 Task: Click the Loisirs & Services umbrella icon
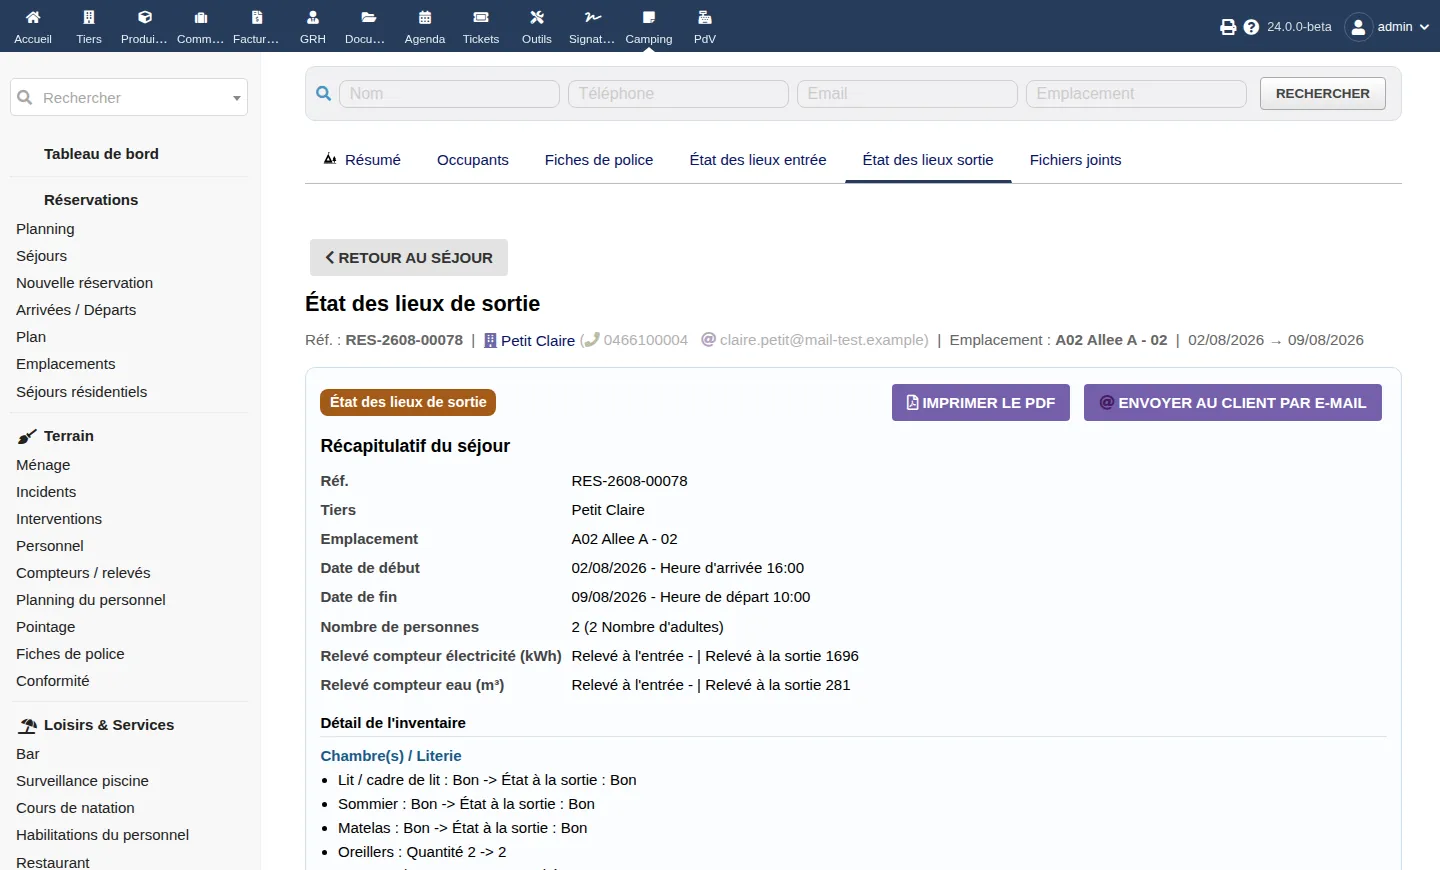coord(28,726)
